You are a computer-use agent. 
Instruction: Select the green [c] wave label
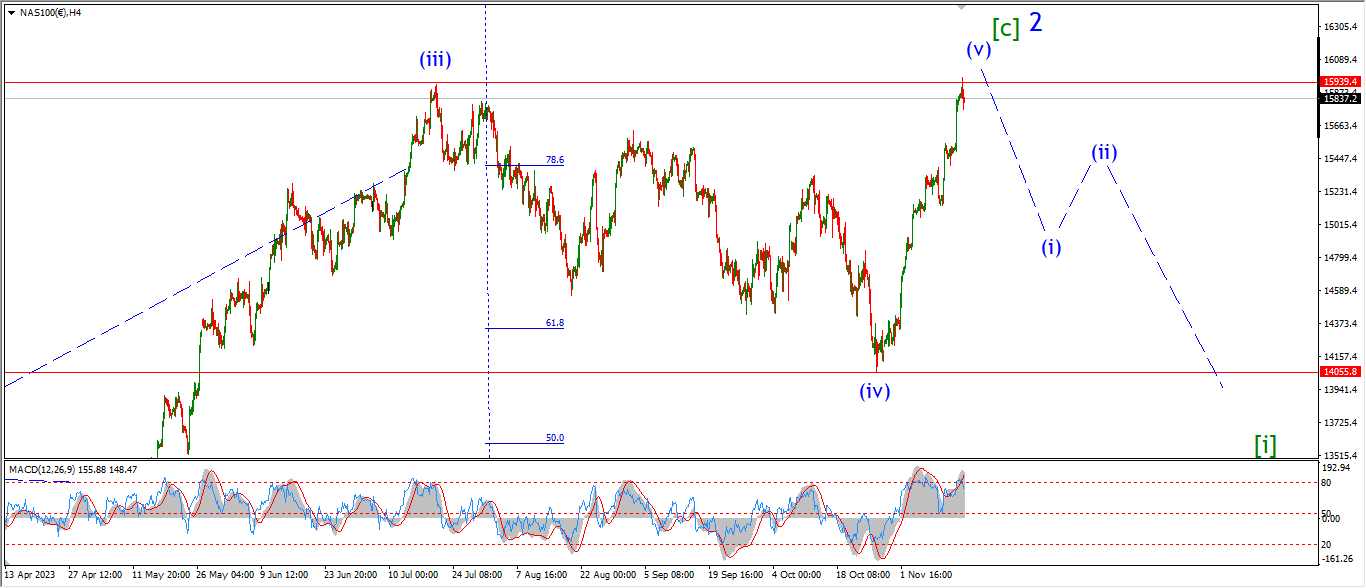click(1006, 28)
